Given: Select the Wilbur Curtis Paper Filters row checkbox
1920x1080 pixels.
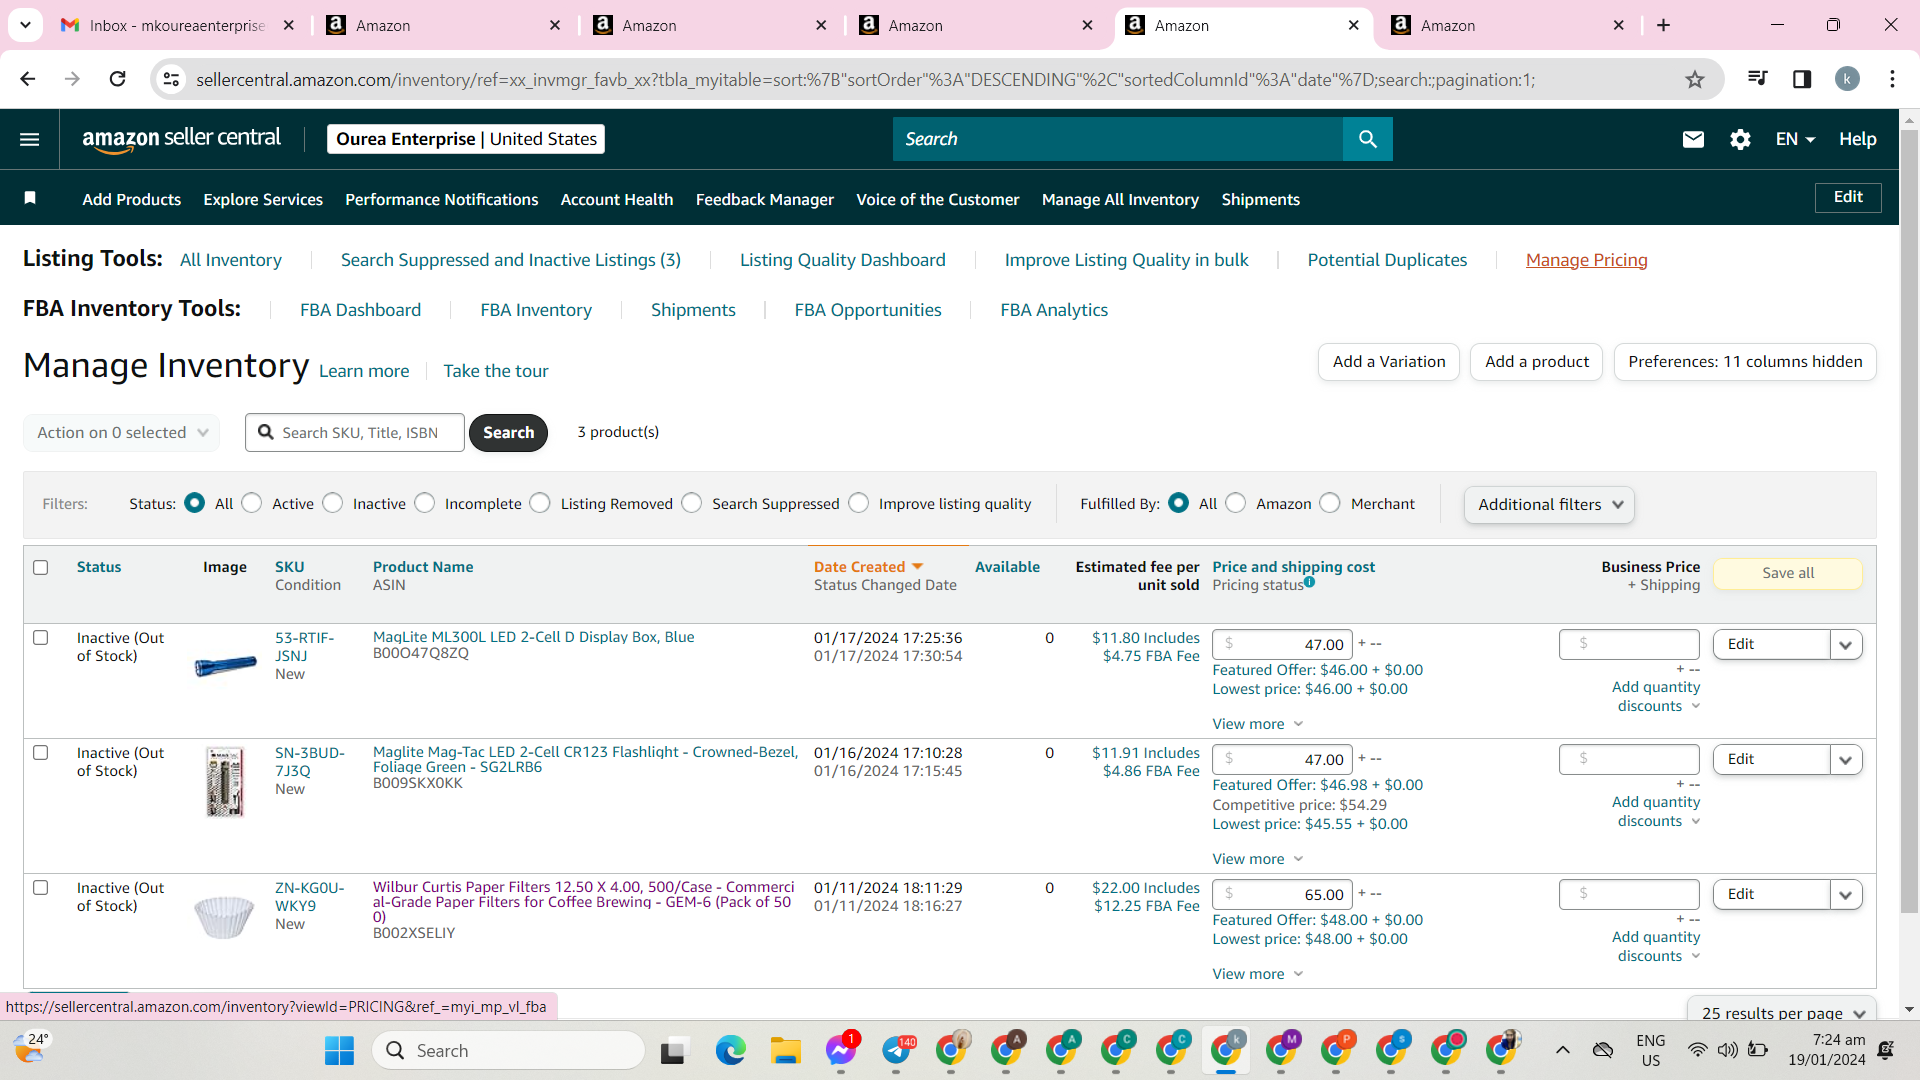Looking at the screenshot, I should [x=41, y=887].
